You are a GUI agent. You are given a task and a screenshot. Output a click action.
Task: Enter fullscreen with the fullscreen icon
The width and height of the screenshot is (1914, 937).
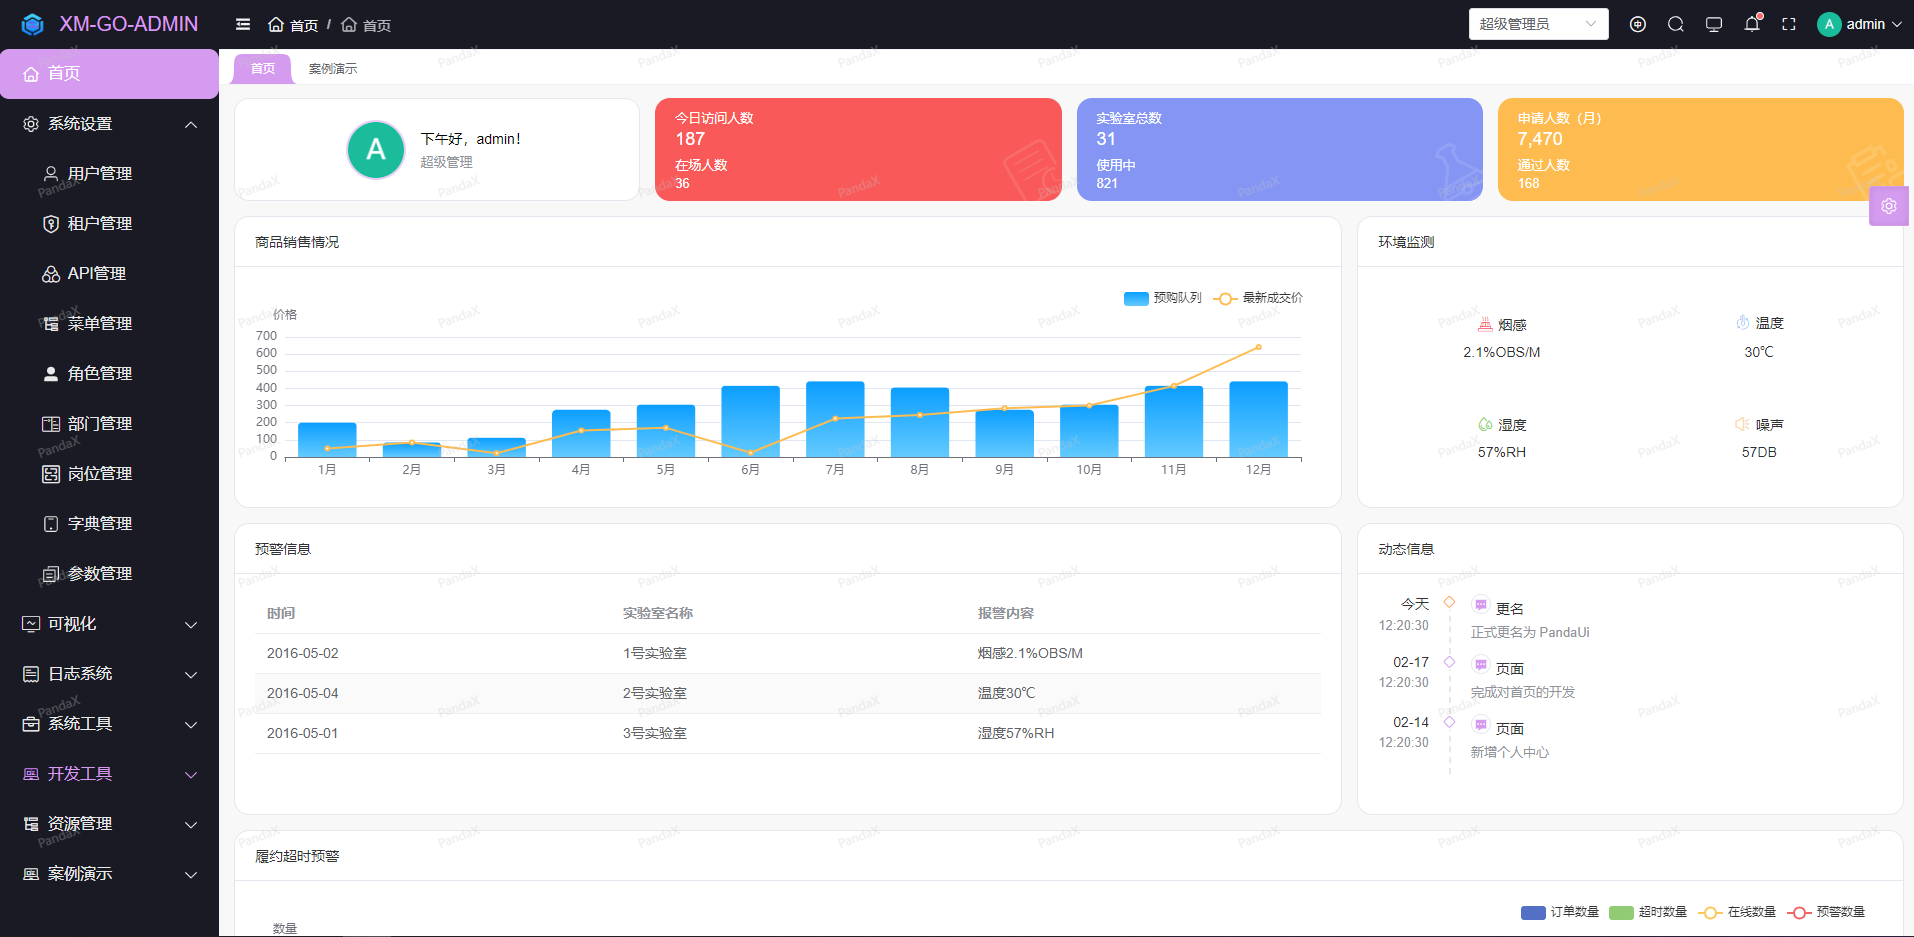coord(1789,24)
